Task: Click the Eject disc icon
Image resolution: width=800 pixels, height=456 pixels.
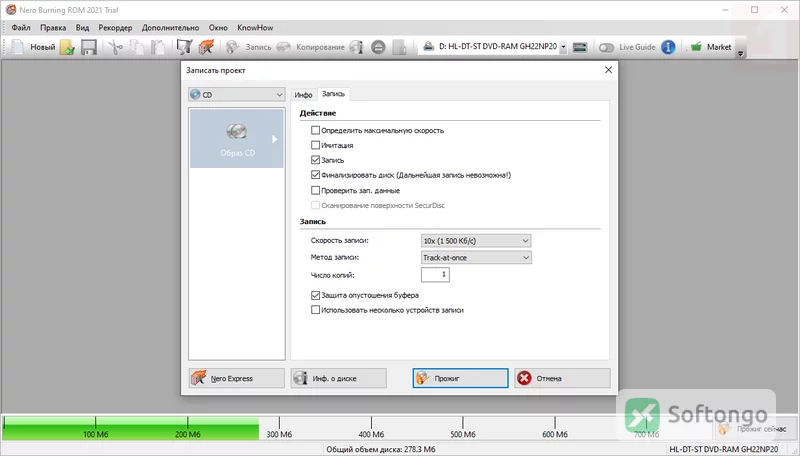Action: tap(378, 47)
